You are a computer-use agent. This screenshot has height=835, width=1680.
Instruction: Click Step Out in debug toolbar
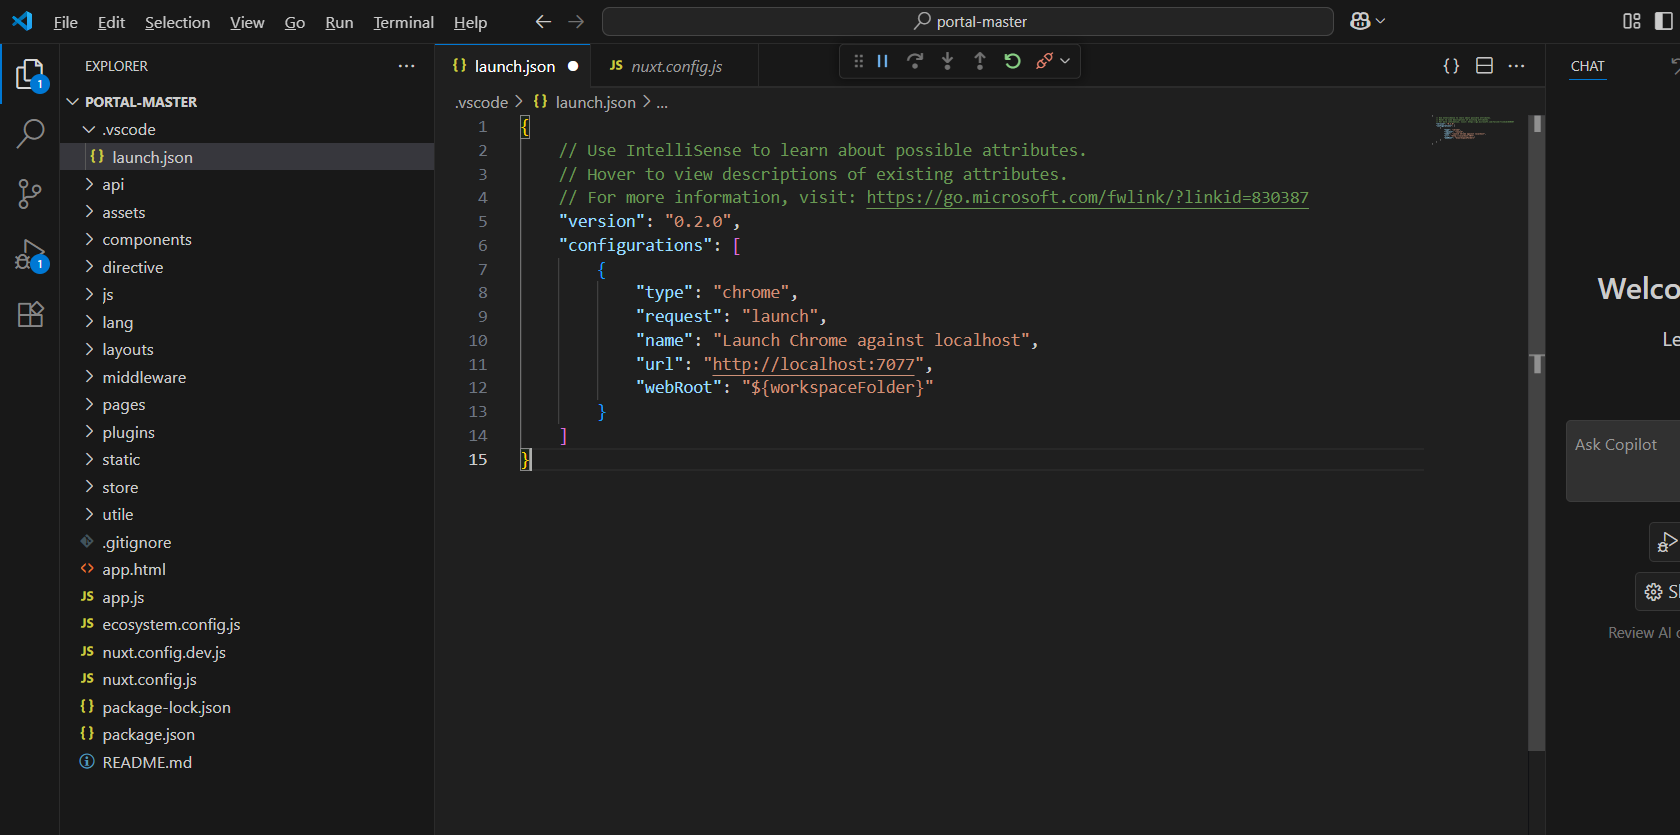click(x=980, y=62)
